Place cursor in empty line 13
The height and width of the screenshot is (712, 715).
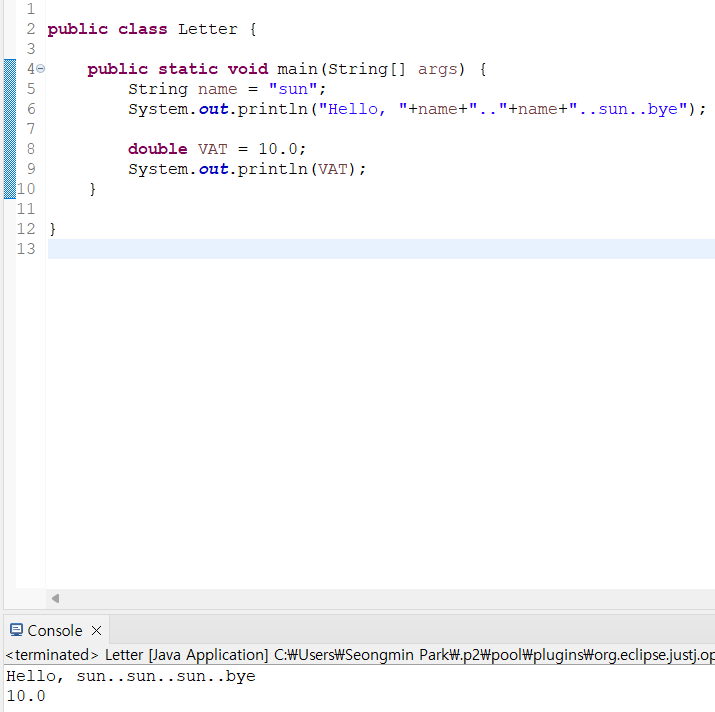381,249
